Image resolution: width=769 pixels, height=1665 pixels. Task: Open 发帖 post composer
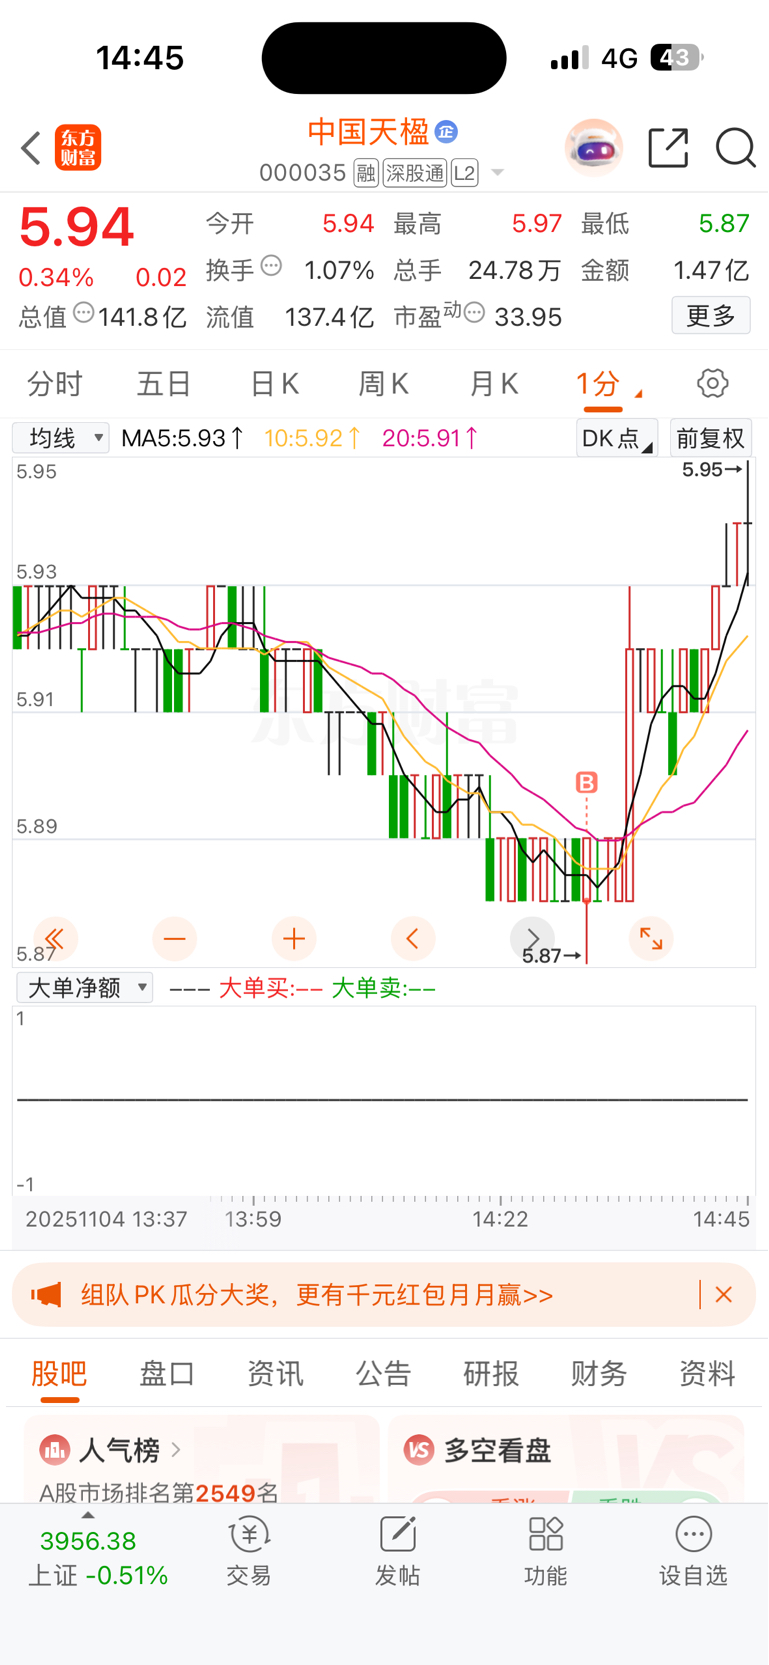point(397,1552)
